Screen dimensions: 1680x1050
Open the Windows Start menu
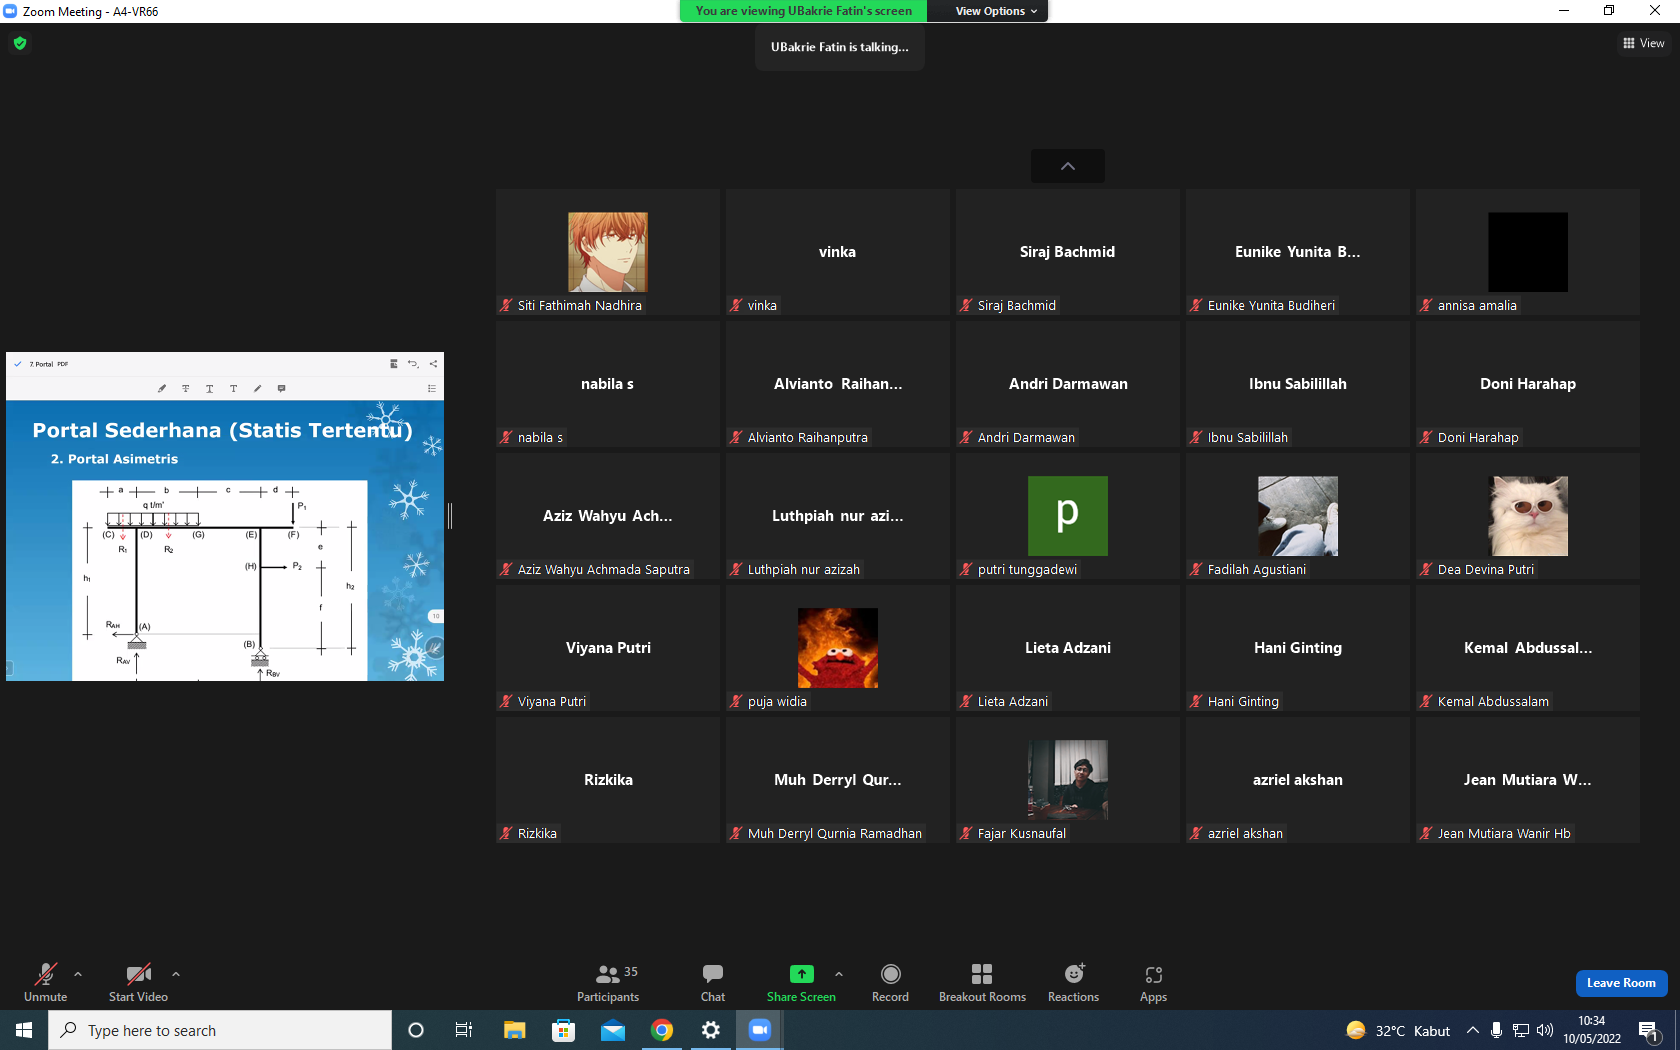[24, 1030]
